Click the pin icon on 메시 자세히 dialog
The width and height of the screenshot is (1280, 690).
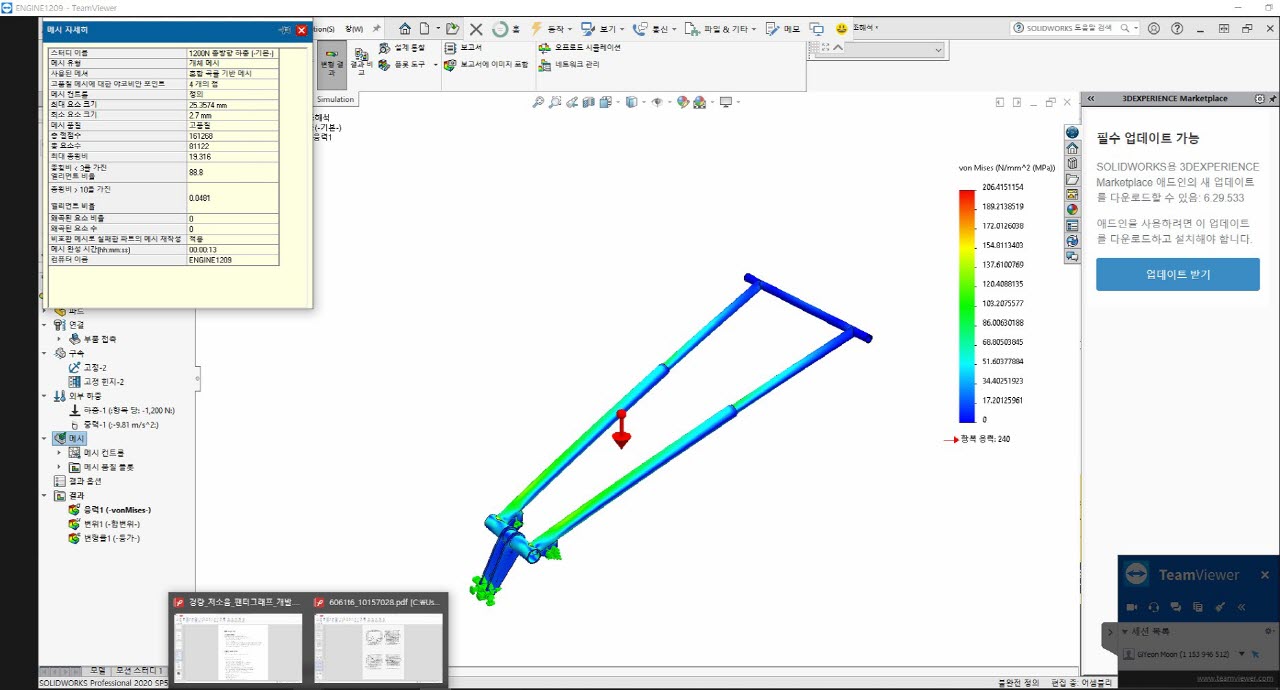[285, 31]
